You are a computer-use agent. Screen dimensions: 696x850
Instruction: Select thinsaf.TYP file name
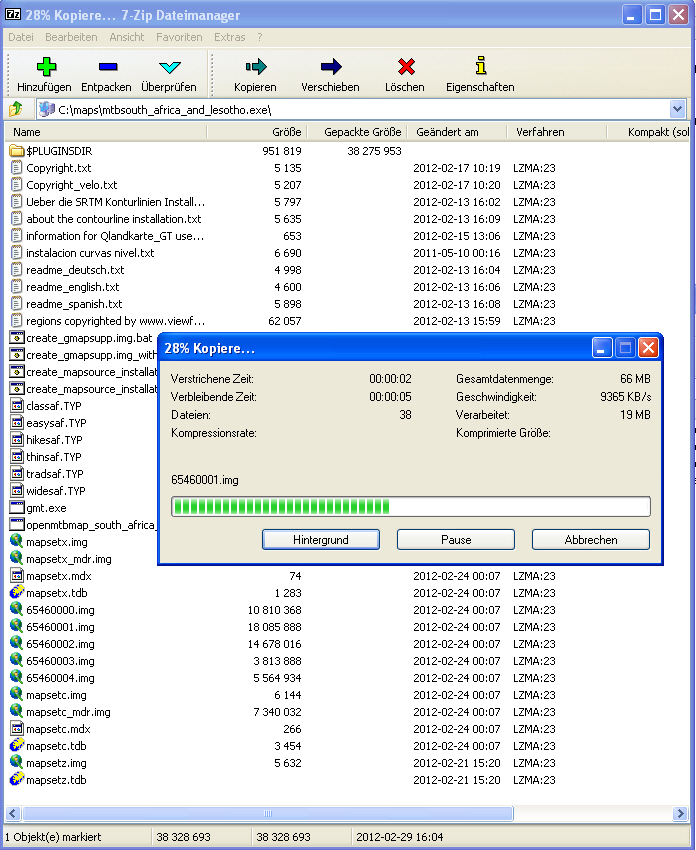click(x=54, y=456)
